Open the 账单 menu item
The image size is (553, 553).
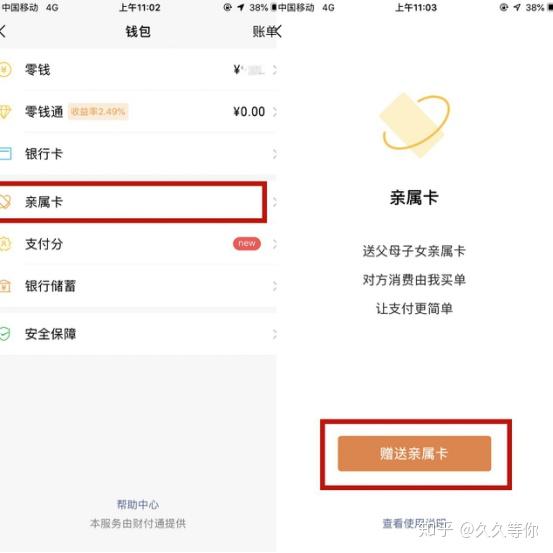(264, 31)
